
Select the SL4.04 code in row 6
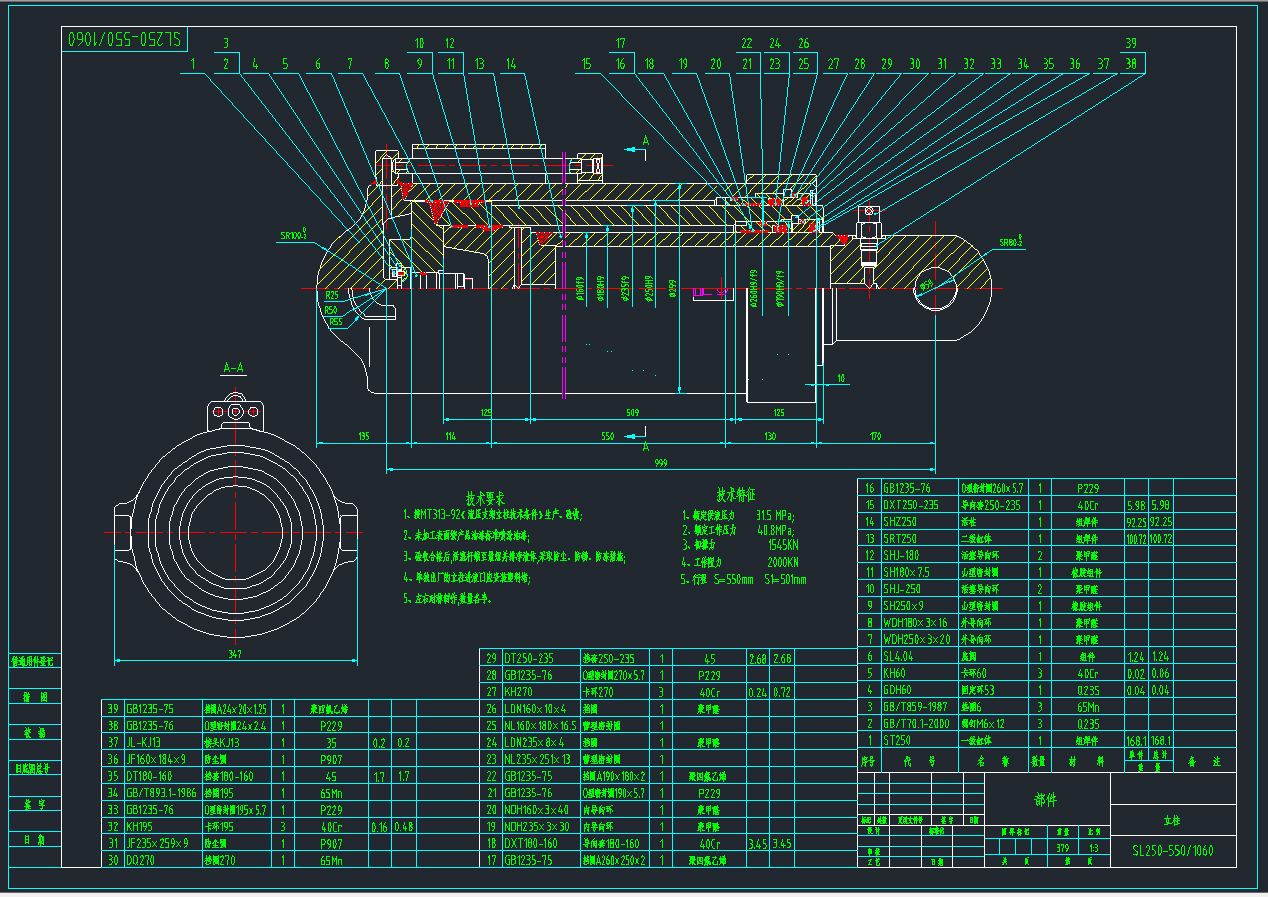(899, 657)
